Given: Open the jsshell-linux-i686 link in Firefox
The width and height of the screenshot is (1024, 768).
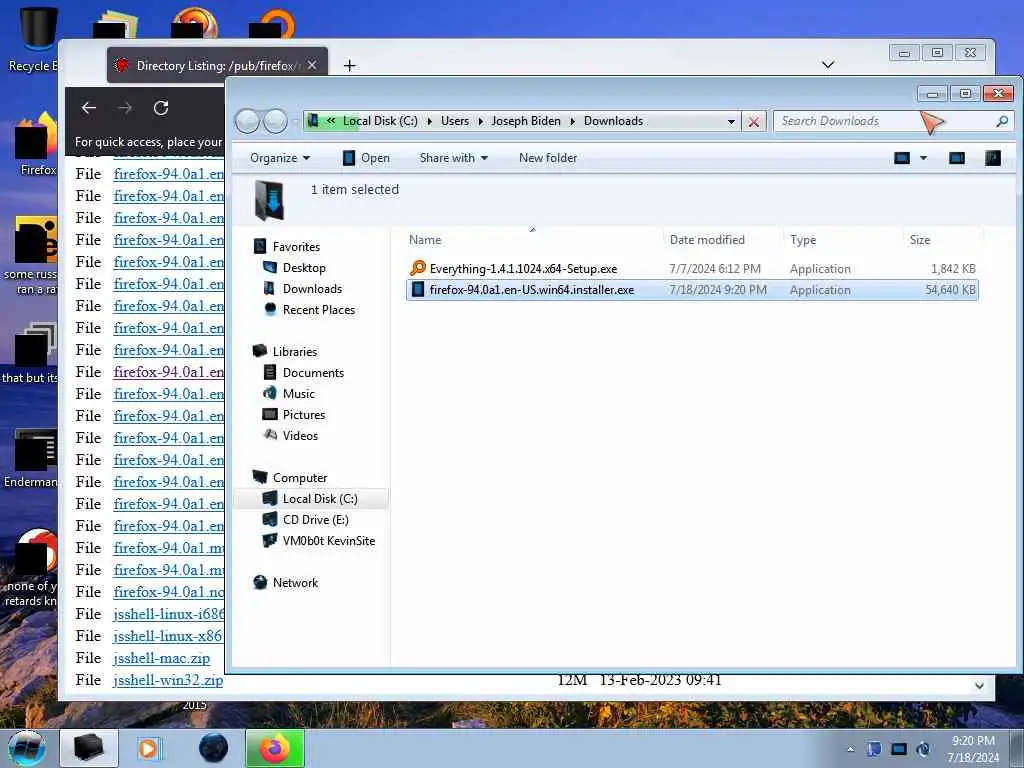Looking at the screenshot, I should pyautogui.click(x=168, y=614).
